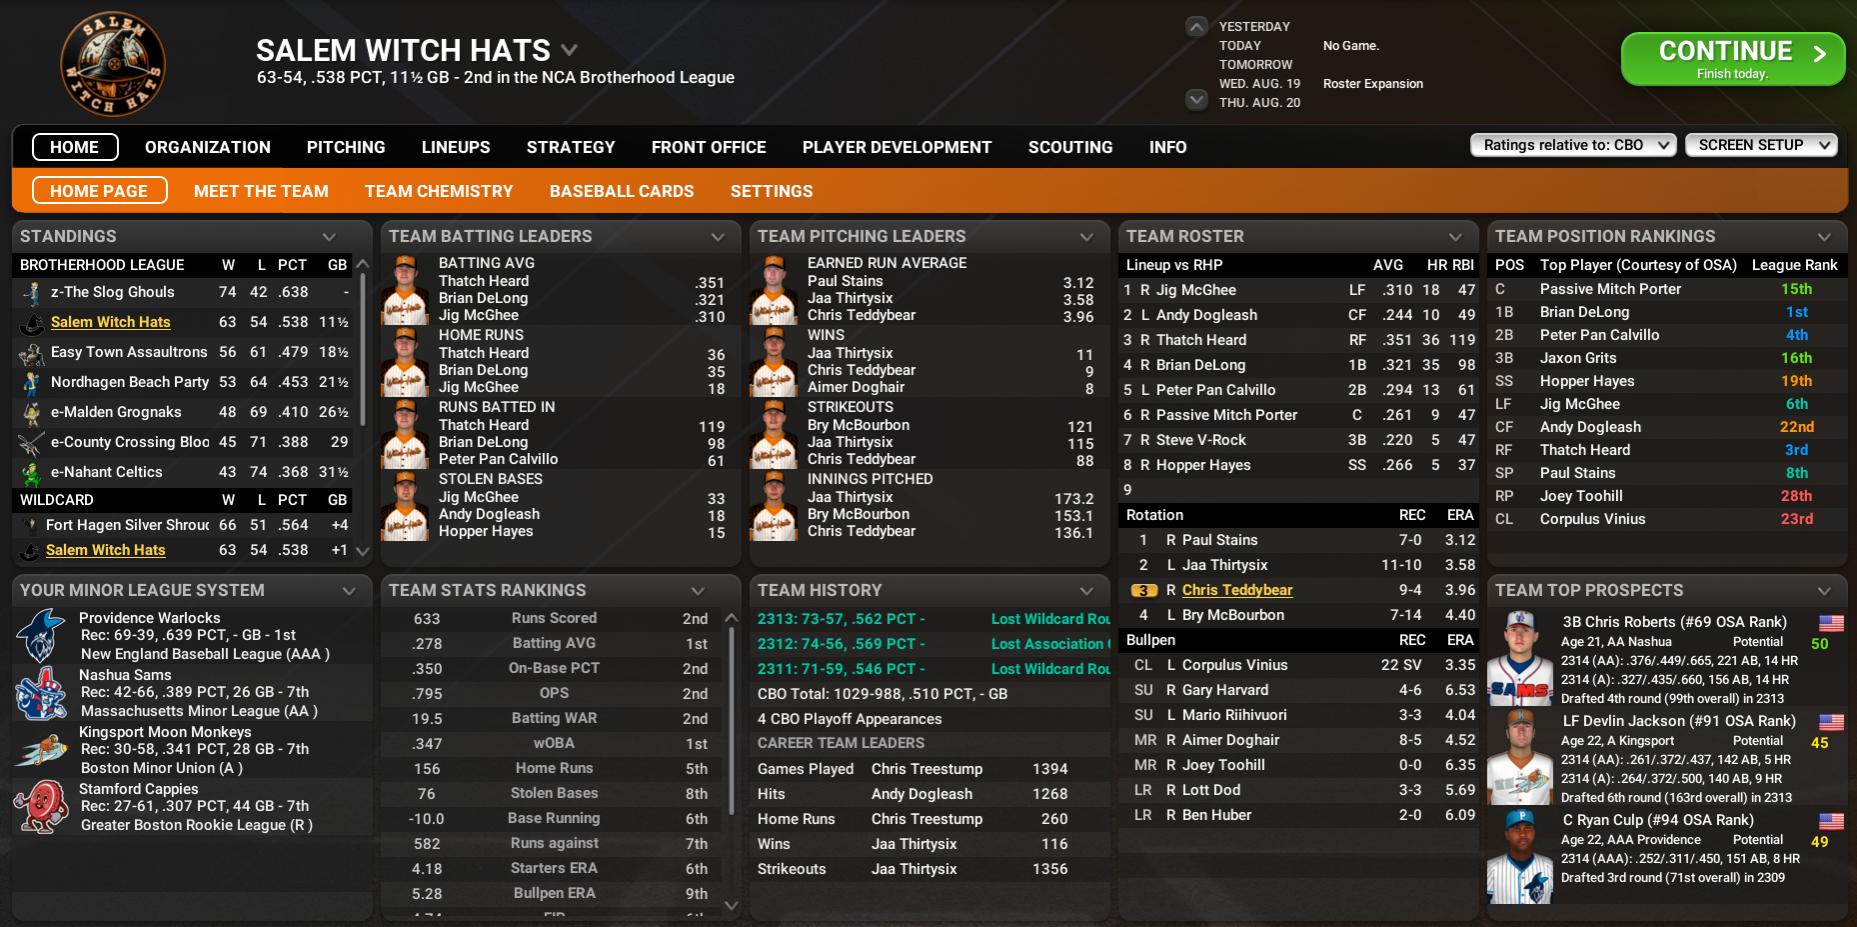Viewport: 1857px width, 927px height.
Task: Click the Slog Ghouls team icon in standings
Action: [33, 293]
